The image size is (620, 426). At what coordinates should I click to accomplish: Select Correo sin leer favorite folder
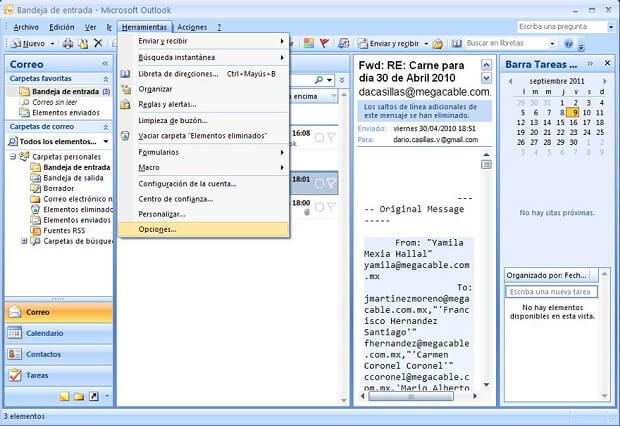pyautogui.click(x=55, y=102)
